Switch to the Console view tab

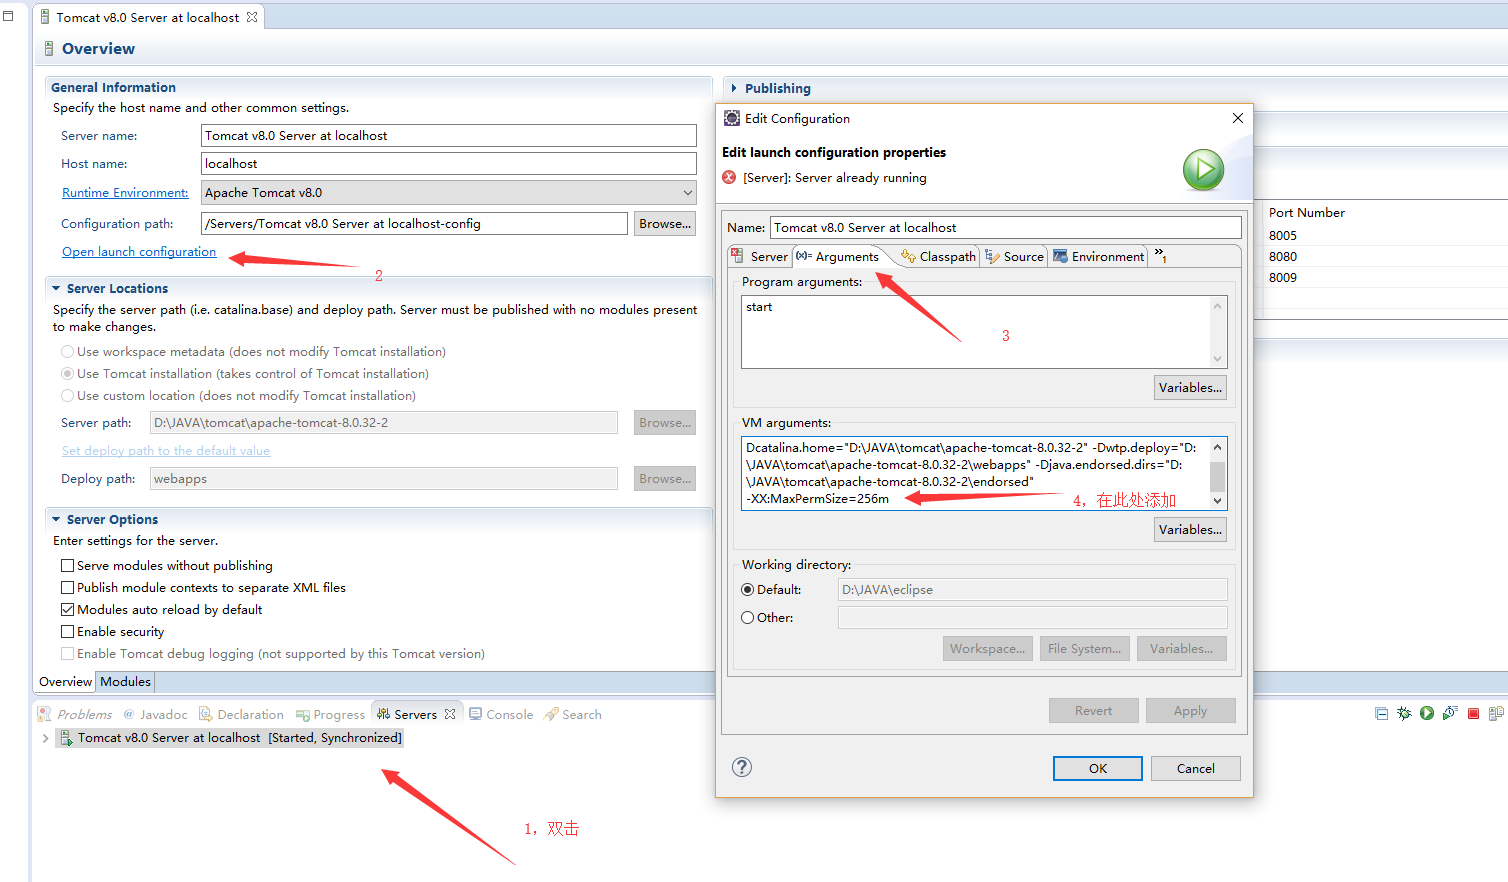(501, 714)
